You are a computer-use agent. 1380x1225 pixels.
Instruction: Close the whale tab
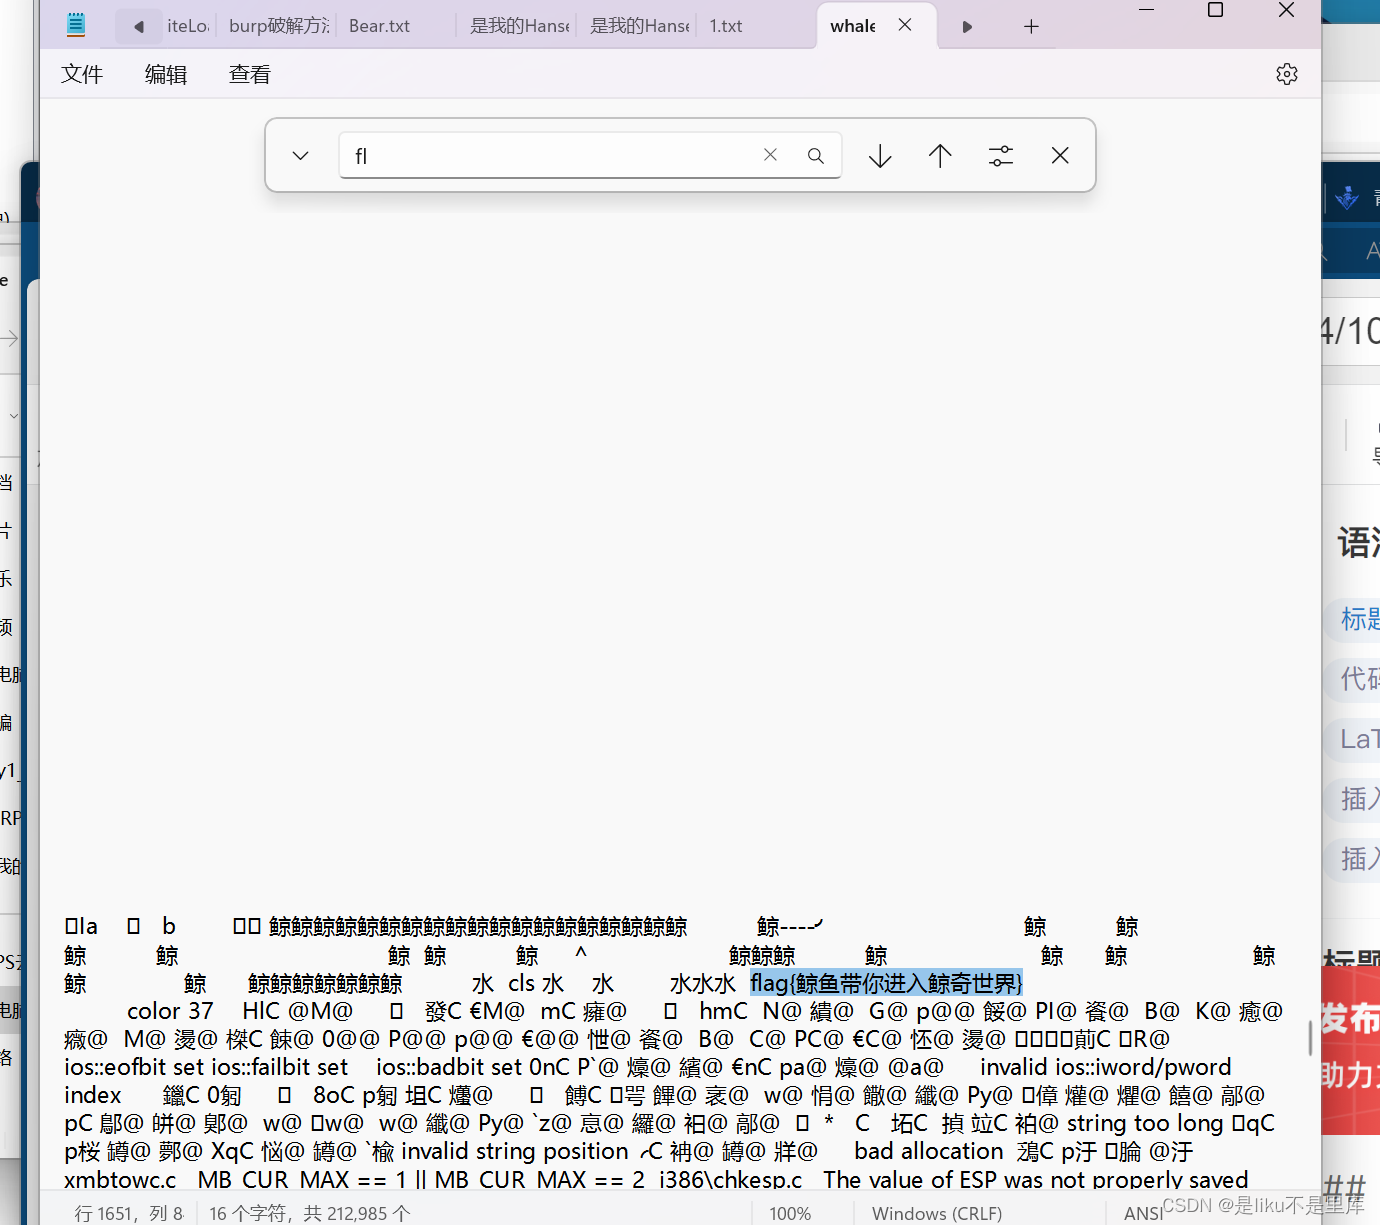click(x=905, y=25)
